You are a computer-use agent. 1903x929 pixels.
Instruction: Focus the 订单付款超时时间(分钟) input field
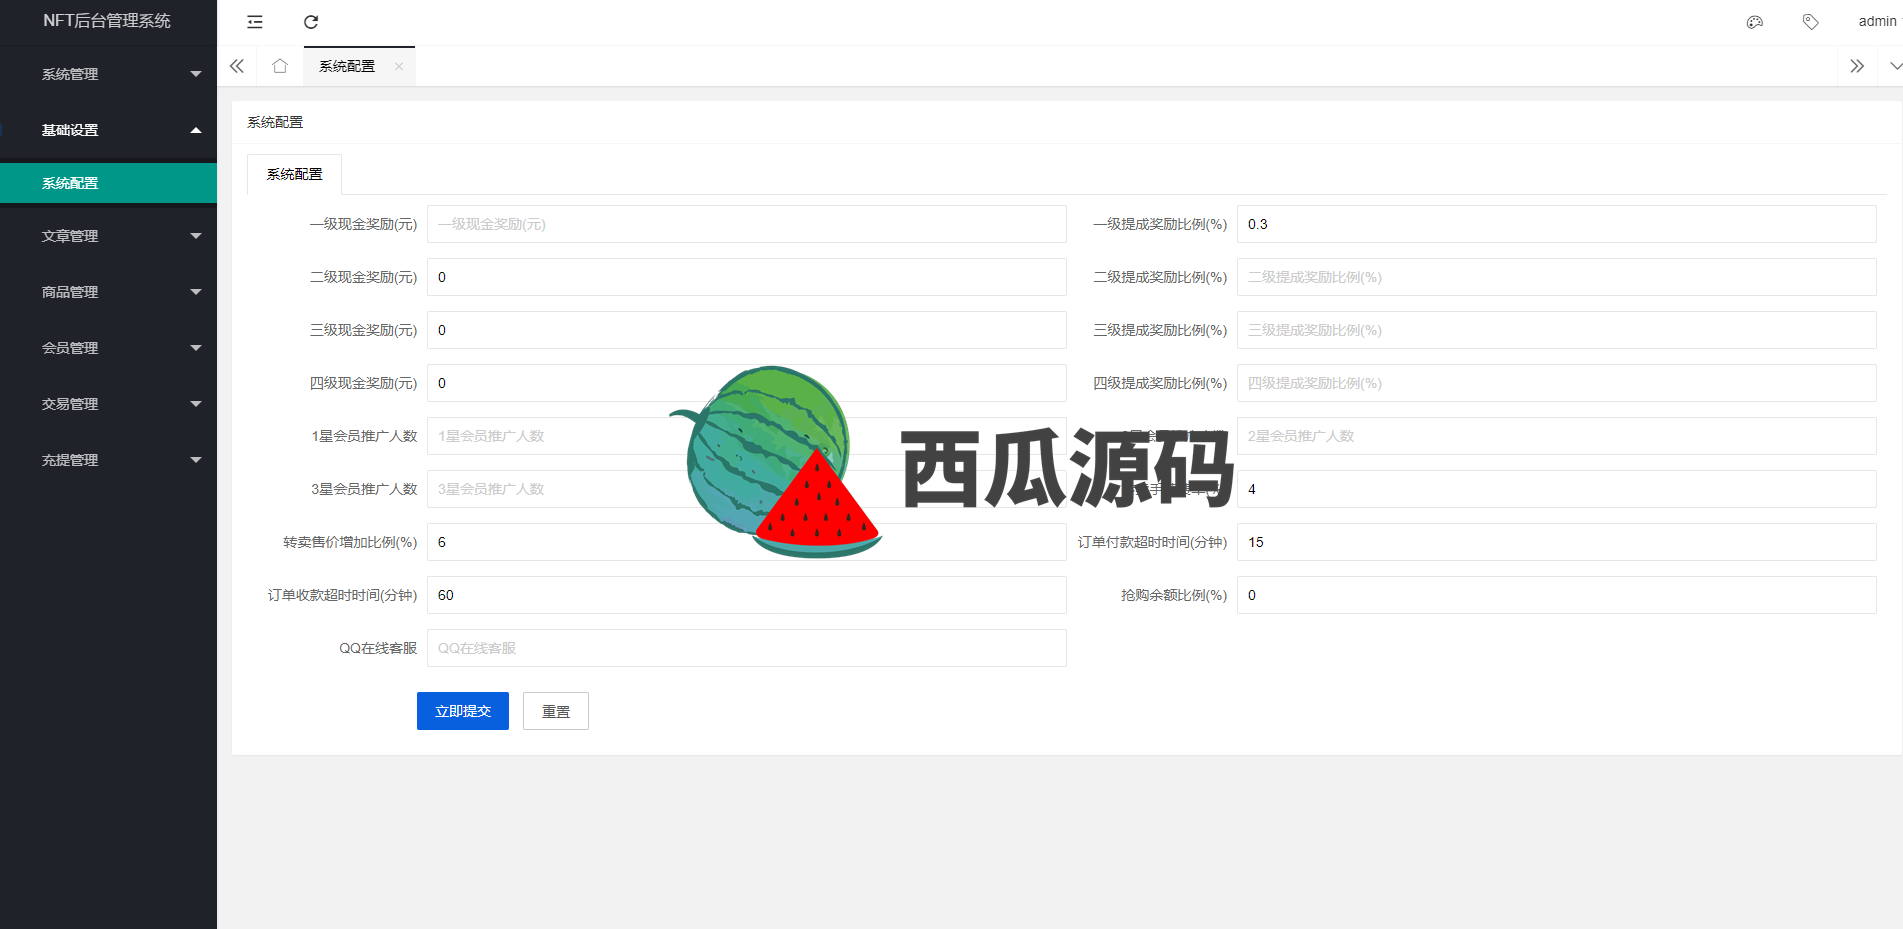(x=1557, y=542)
